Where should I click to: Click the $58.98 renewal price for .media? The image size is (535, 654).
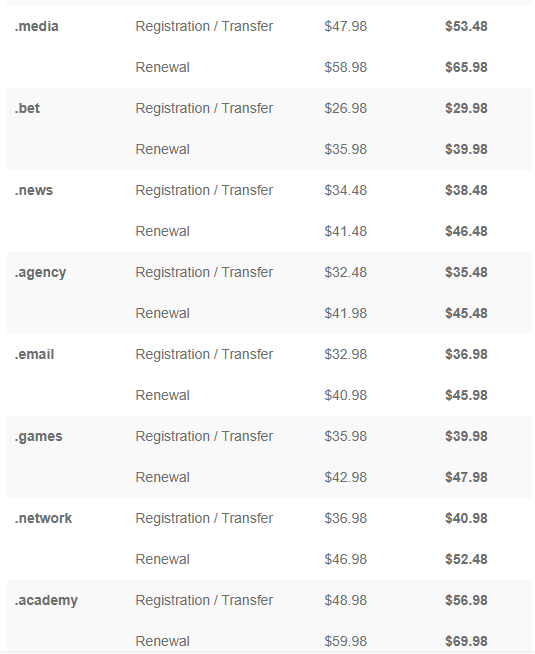pos(346,68)
